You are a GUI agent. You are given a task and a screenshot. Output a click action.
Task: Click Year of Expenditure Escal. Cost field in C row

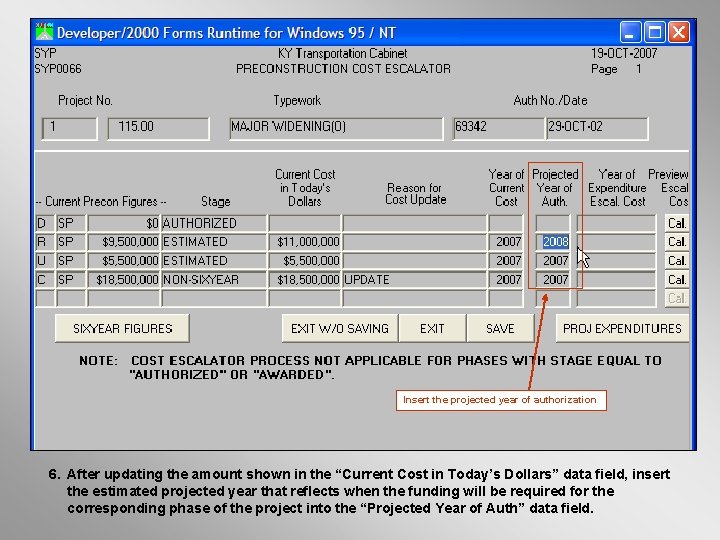pyautogui.click(x=616, y=280)
